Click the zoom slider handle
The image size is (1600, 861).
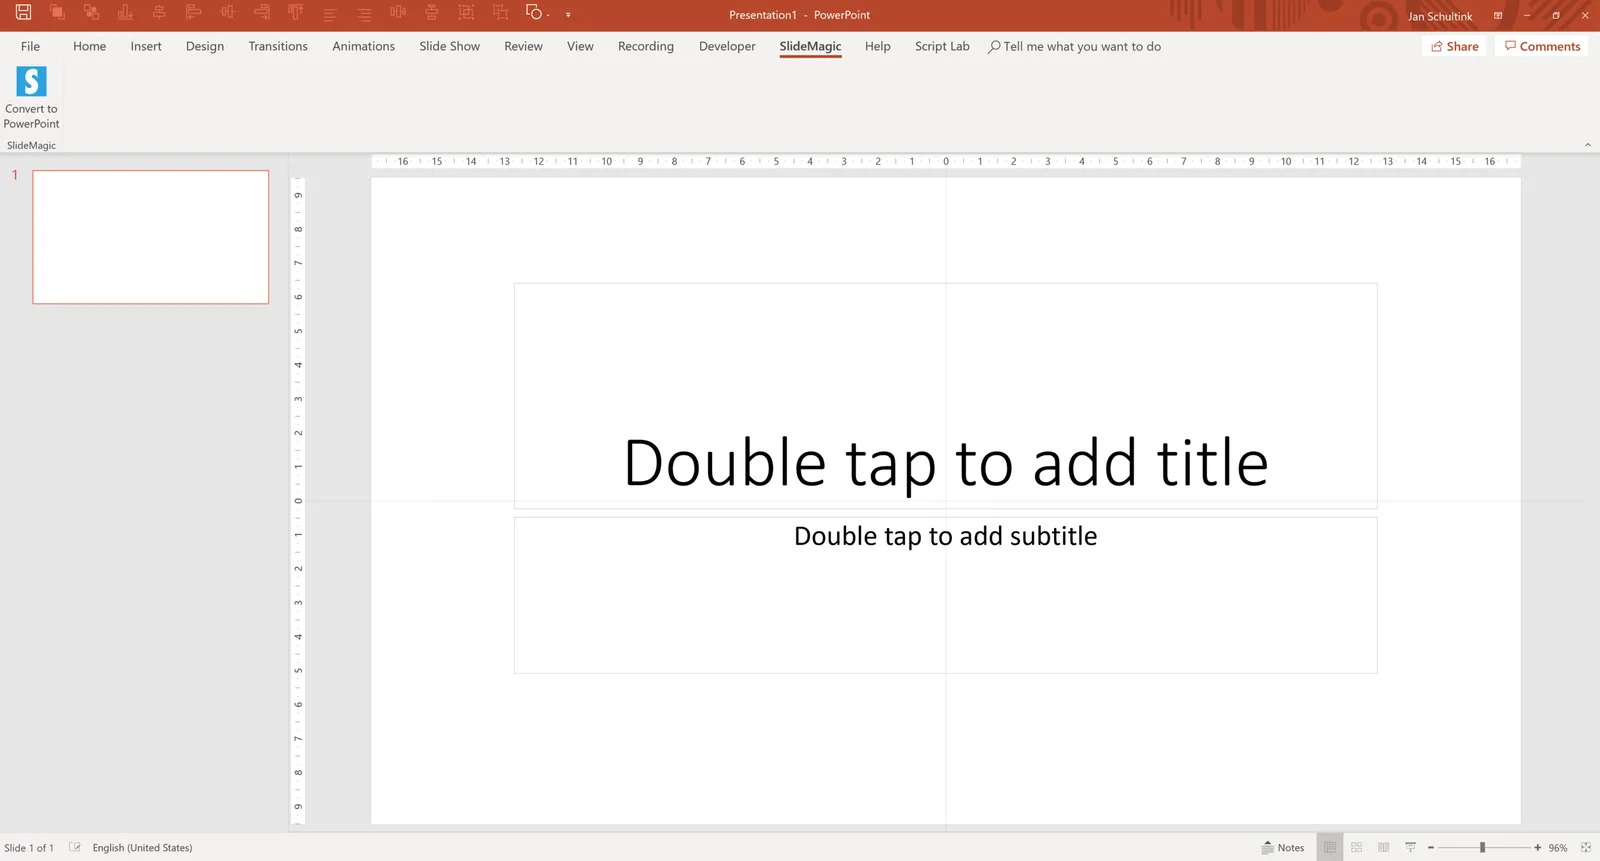pos(1483,847)
